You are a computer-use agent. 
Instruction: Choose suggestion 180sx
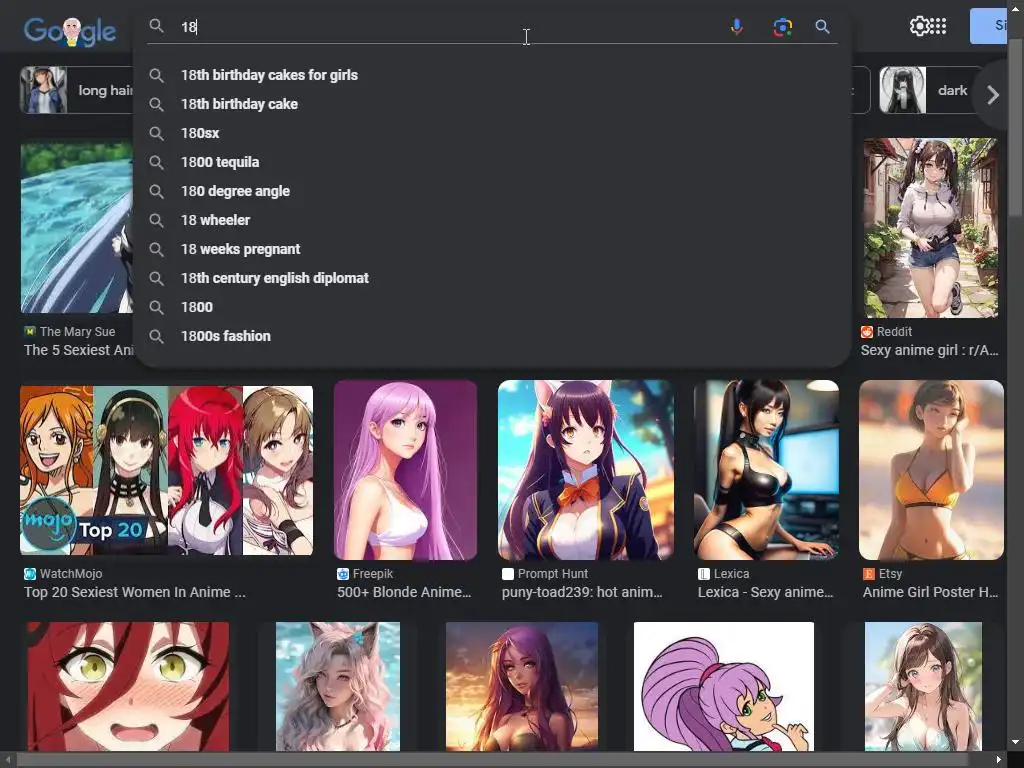pyautogui.click(x=492, y=133)
